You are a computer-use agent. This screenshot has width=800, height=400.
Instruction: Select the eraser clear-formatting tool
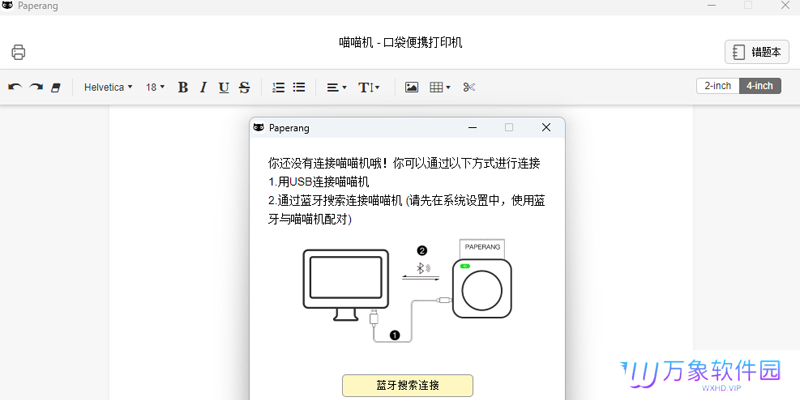(56, 88)
